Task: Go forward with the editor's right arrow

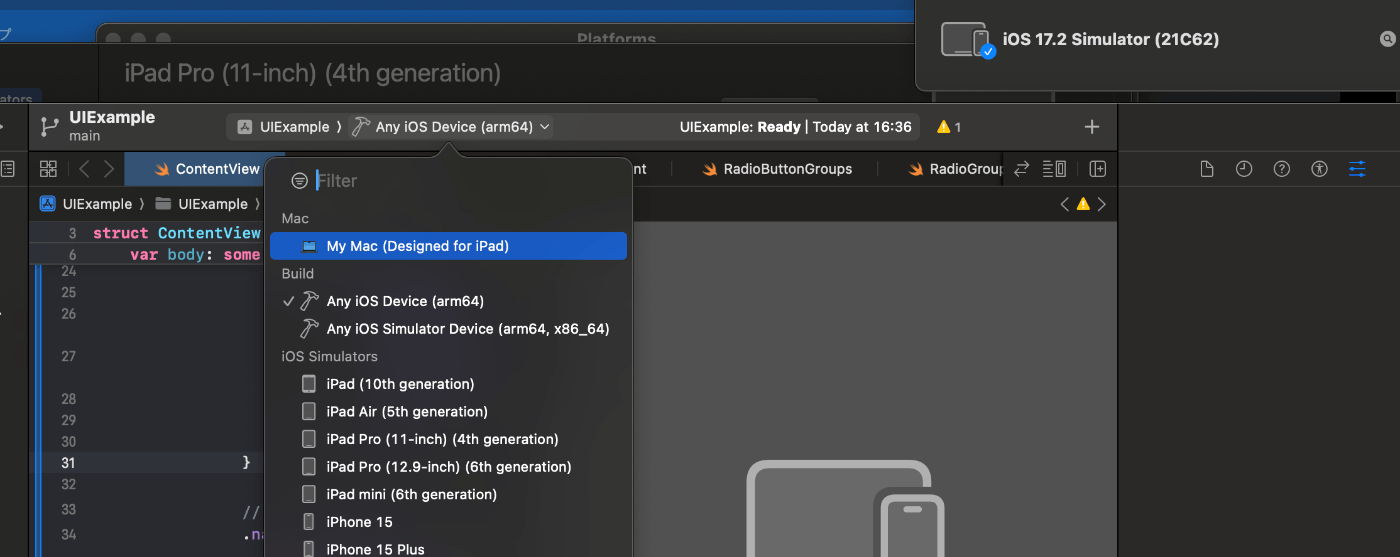Action: [109, 169]
